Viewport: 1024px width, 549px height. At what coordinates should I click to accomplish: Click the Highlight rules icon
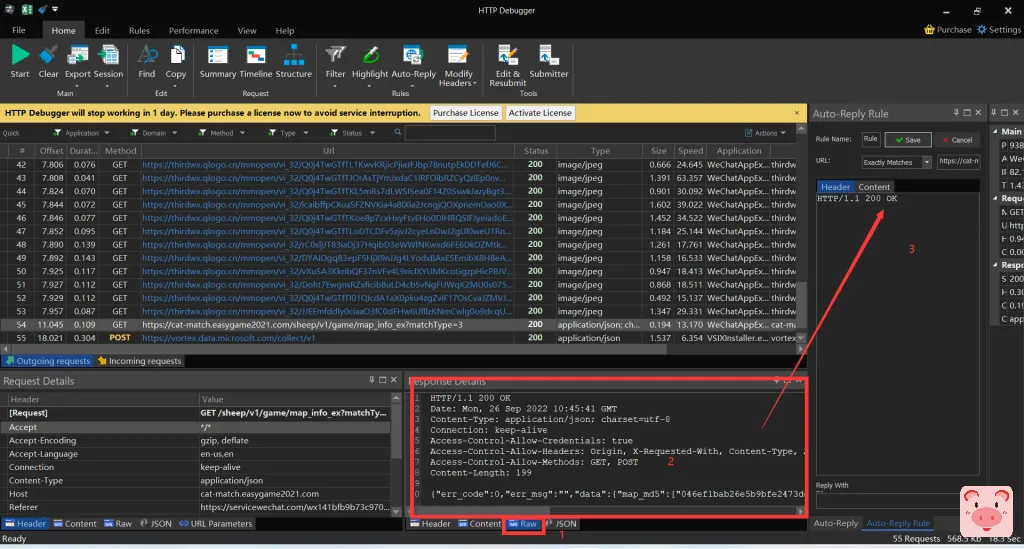(x=370, y=55)
